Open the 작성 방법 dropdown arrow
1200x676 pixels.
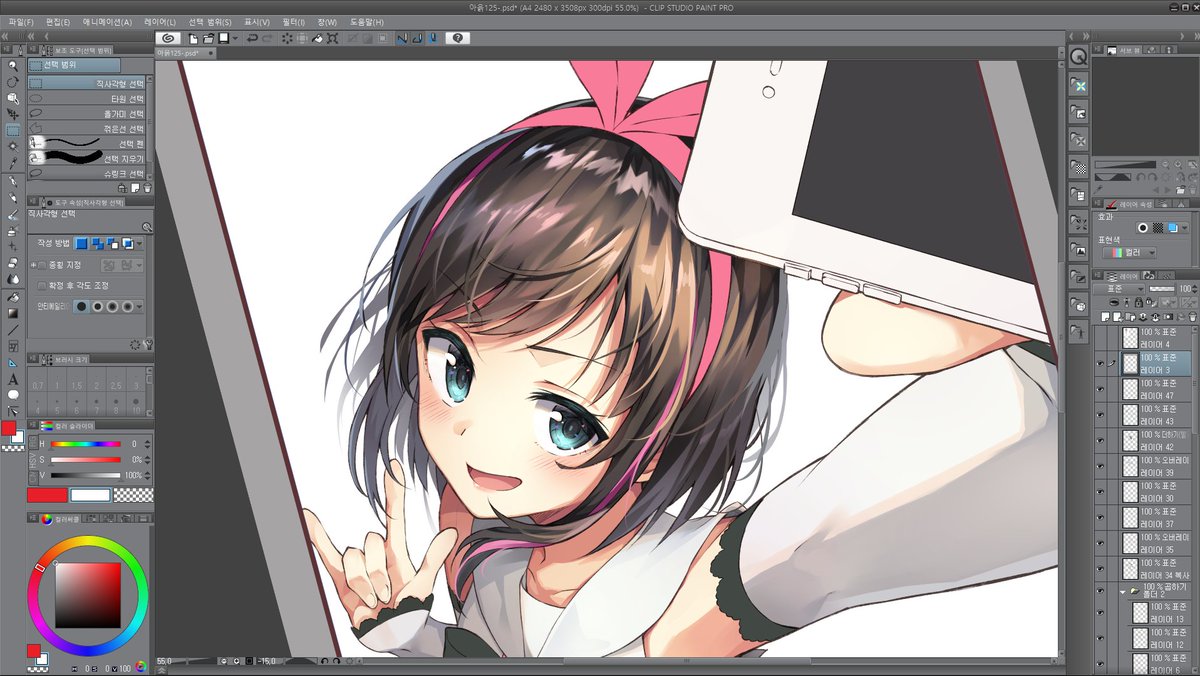coord(139,243)
